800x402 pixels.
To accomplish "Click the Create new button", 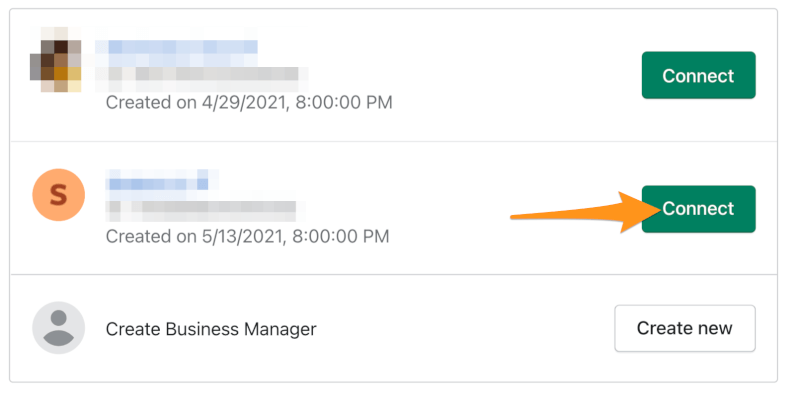I will [x=685, y=329].
